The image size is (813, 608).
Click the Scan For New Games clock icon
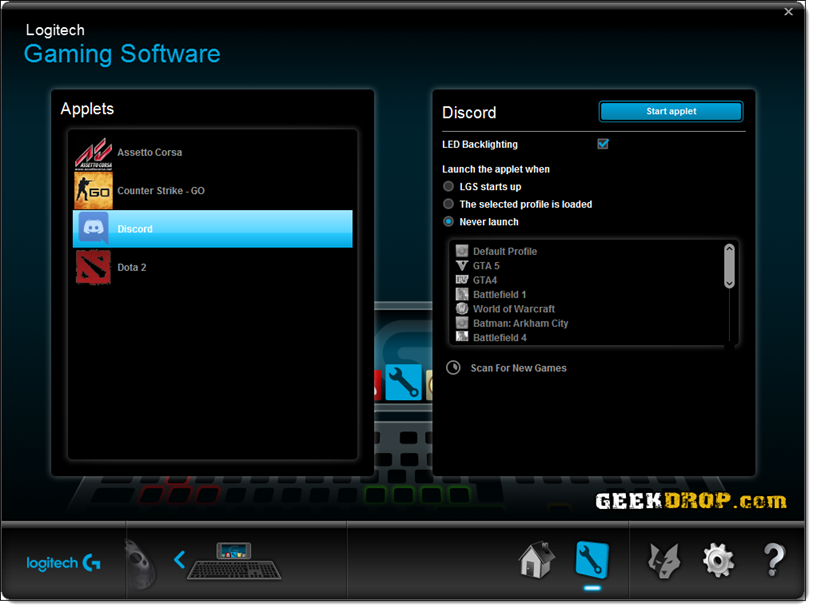point(453,368)
